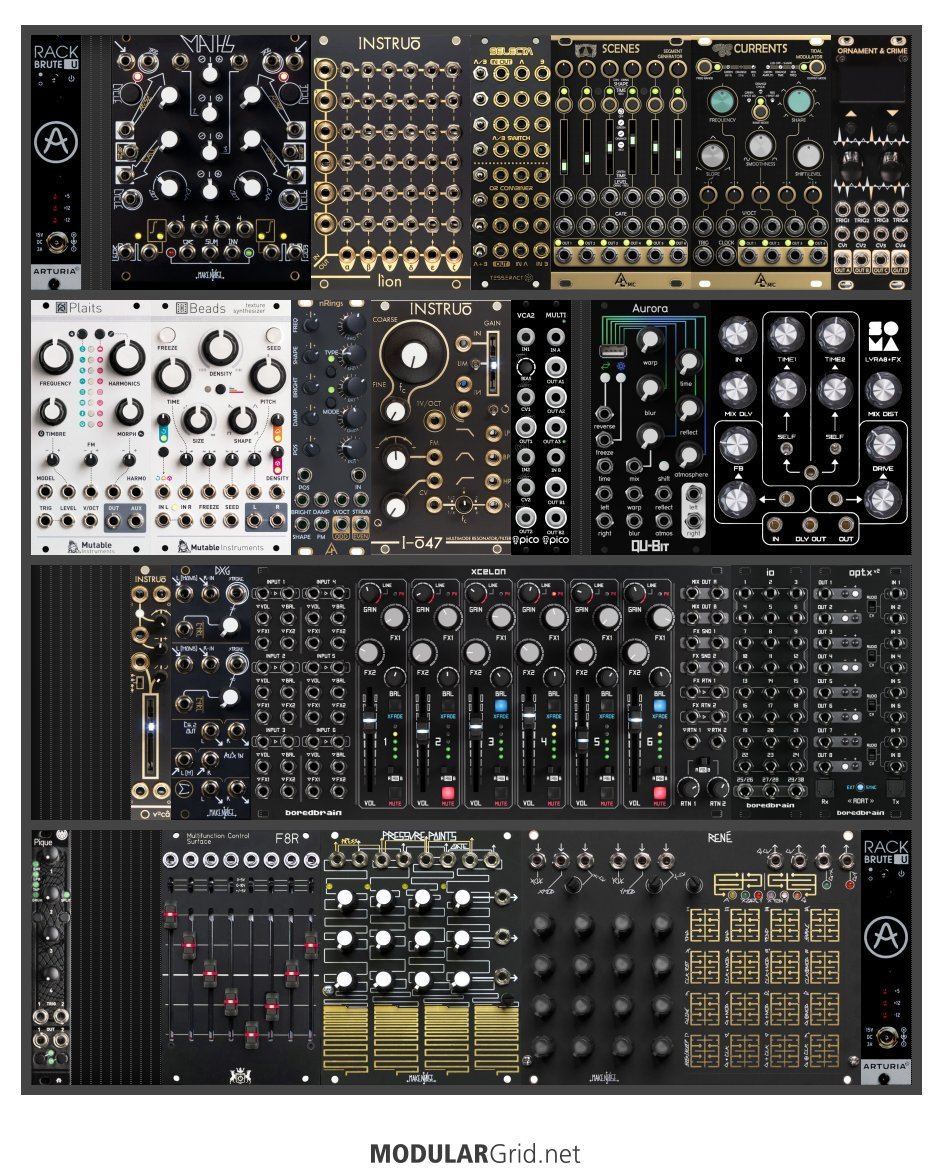Push the MODE button on nRings
The width and height of the screenshot is (952, 1175).
(x=331, y=401)
